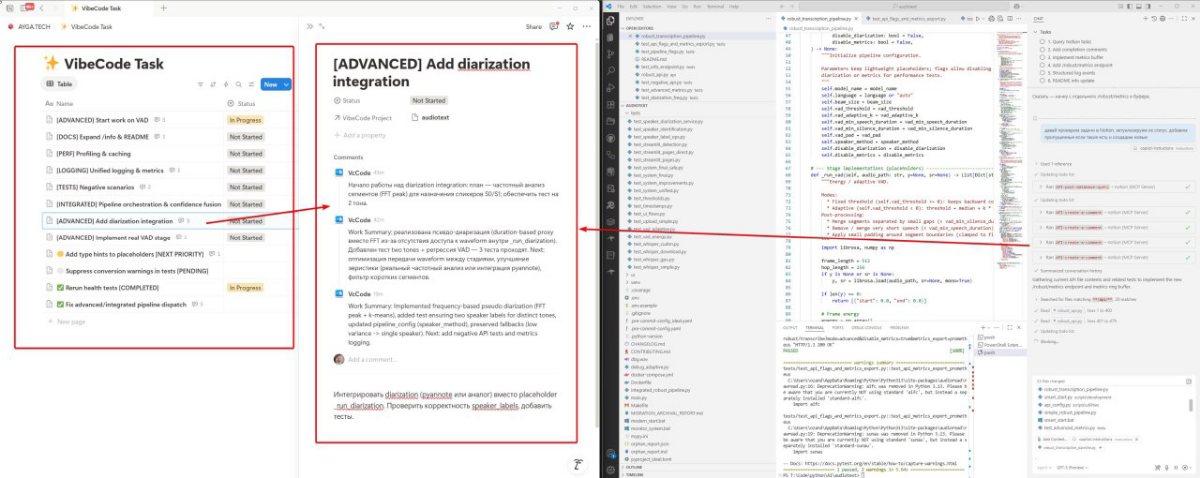This screenshot has width=1200, height=478.
Task: Open Notion database view settings icon
Action: coord(252,85)
